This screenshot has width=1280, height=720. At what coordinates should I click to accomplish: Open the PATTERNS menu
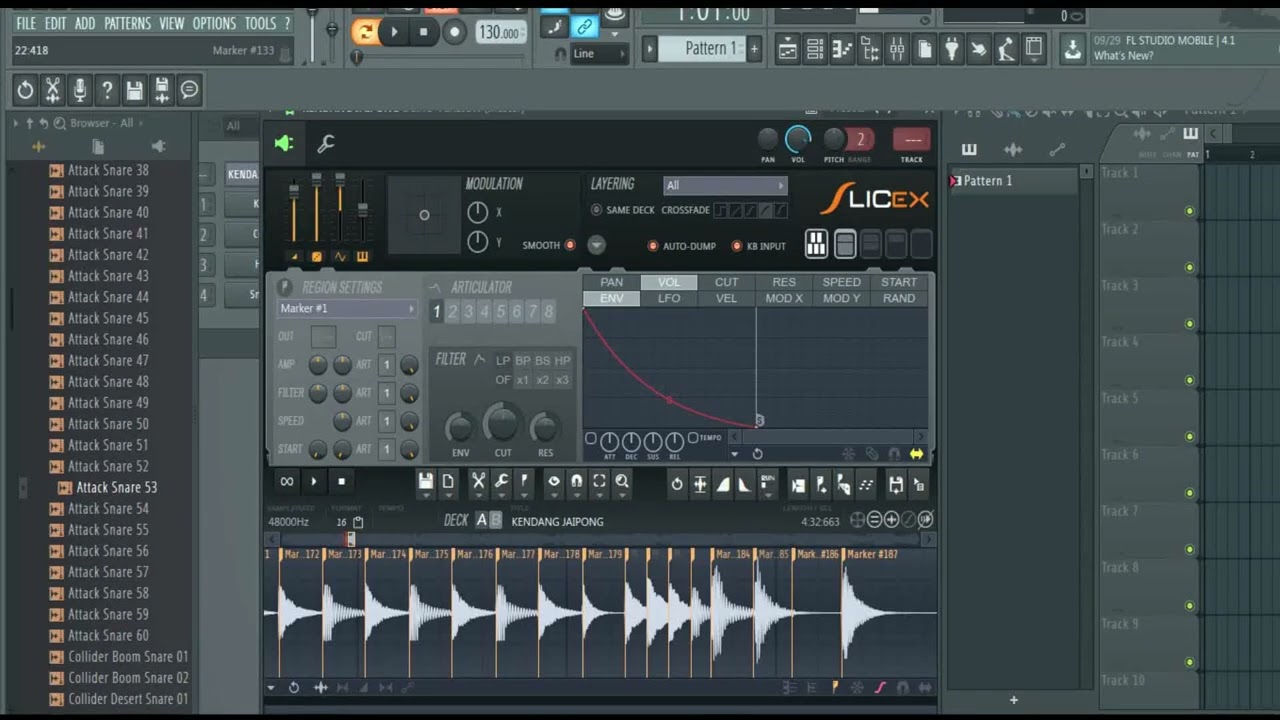pyautogui.click(x=128, y=23)
